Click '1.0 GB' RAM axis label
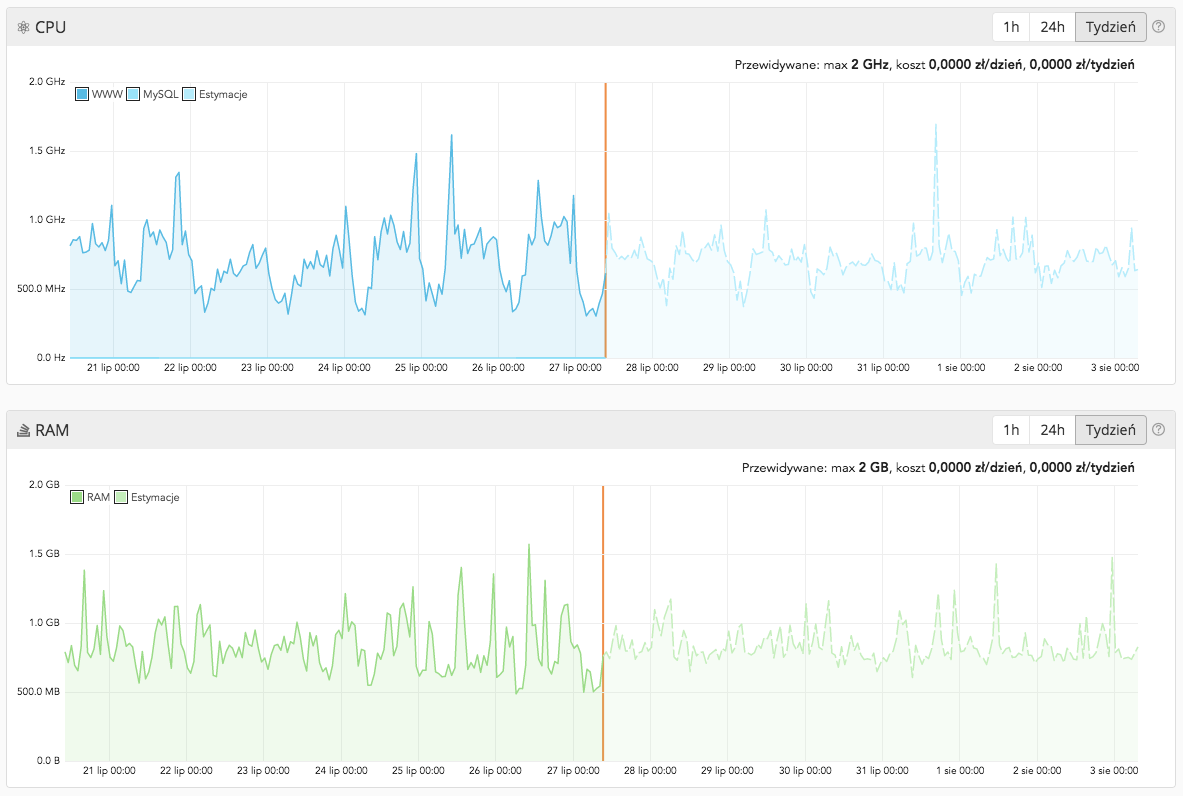Image resolution: width=1183 pixels, height=796 pixels. (x=44, y=622)
